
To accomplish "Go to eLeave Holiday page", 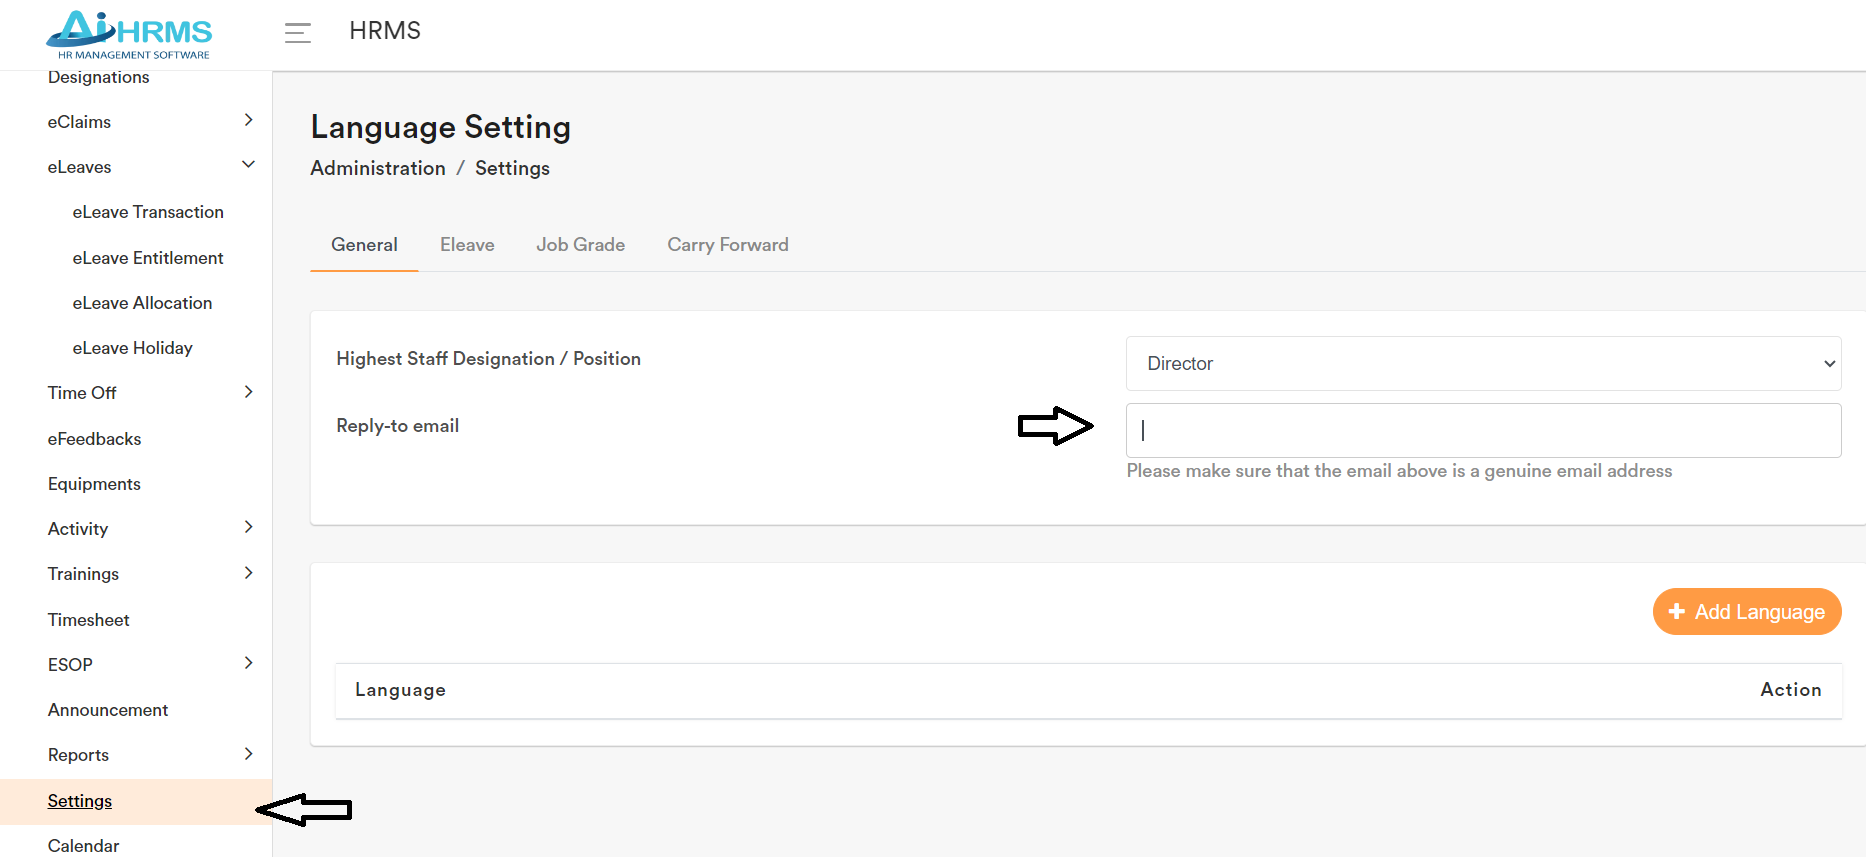I will pos(132,348).
